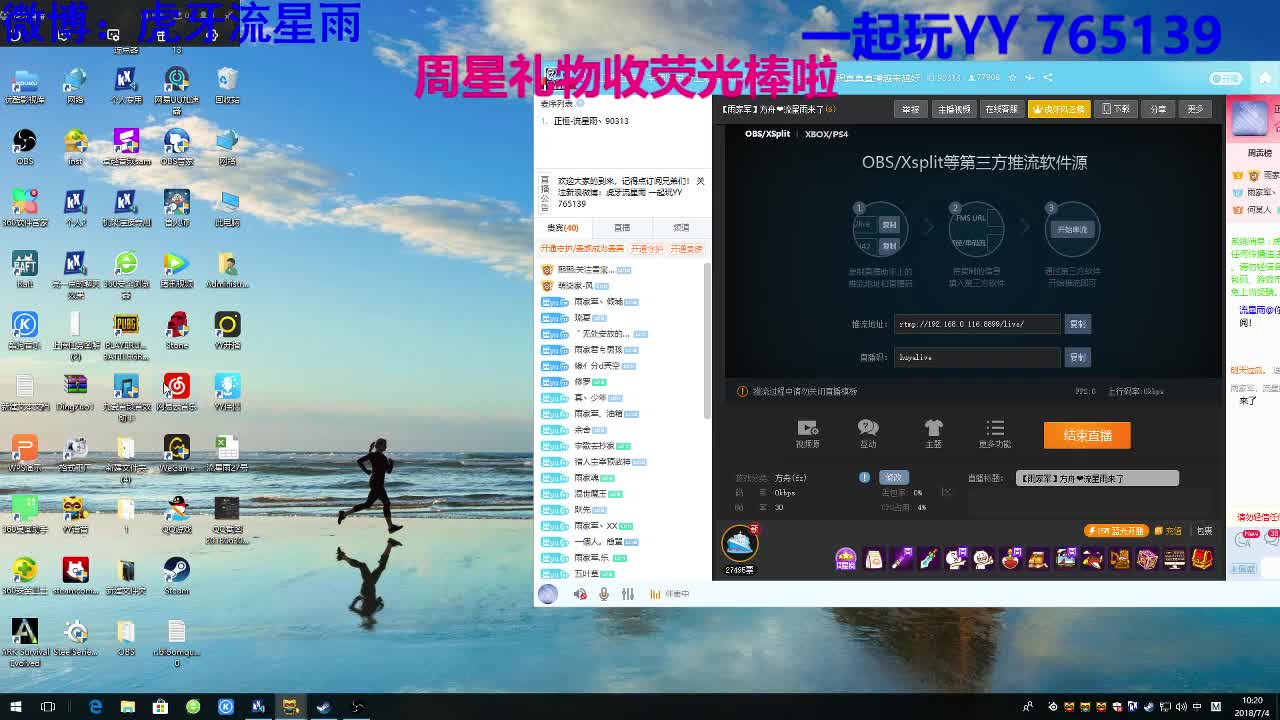Click the treasure chest gift icon

(1202, 559)
